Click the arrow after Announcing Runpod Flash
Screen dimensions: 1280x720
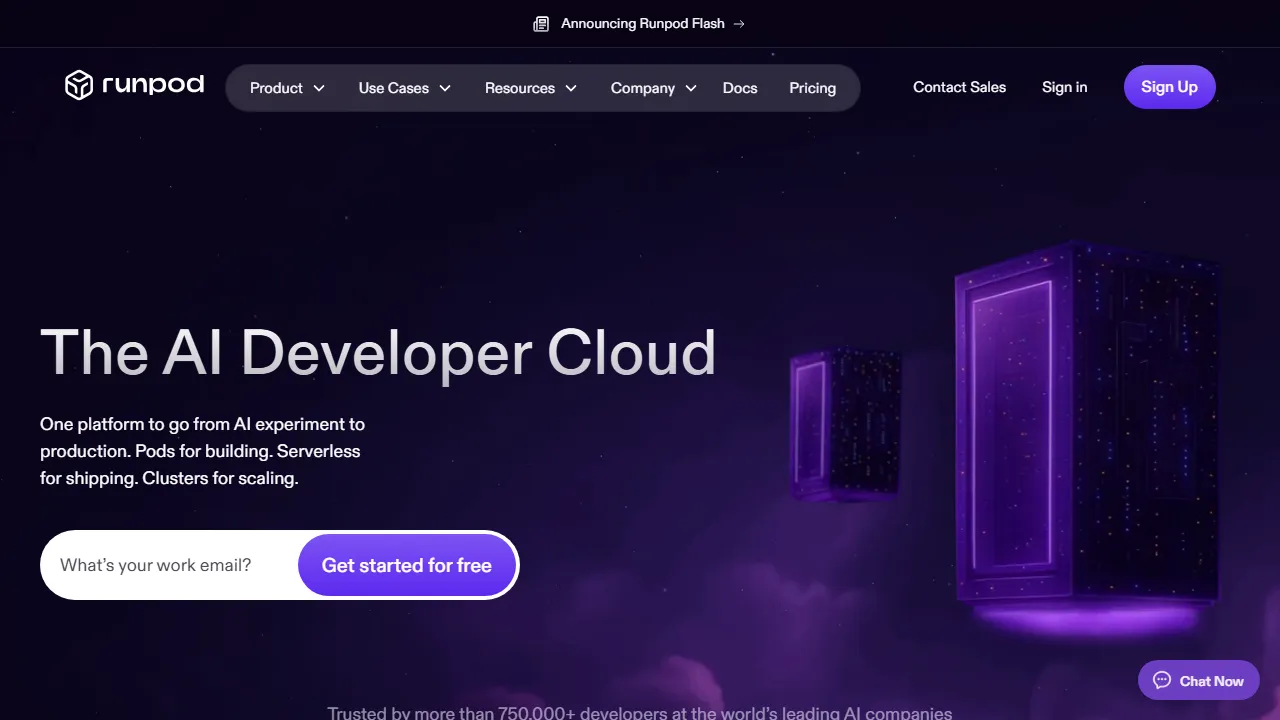pyautogui.click(x=739, y=24)
